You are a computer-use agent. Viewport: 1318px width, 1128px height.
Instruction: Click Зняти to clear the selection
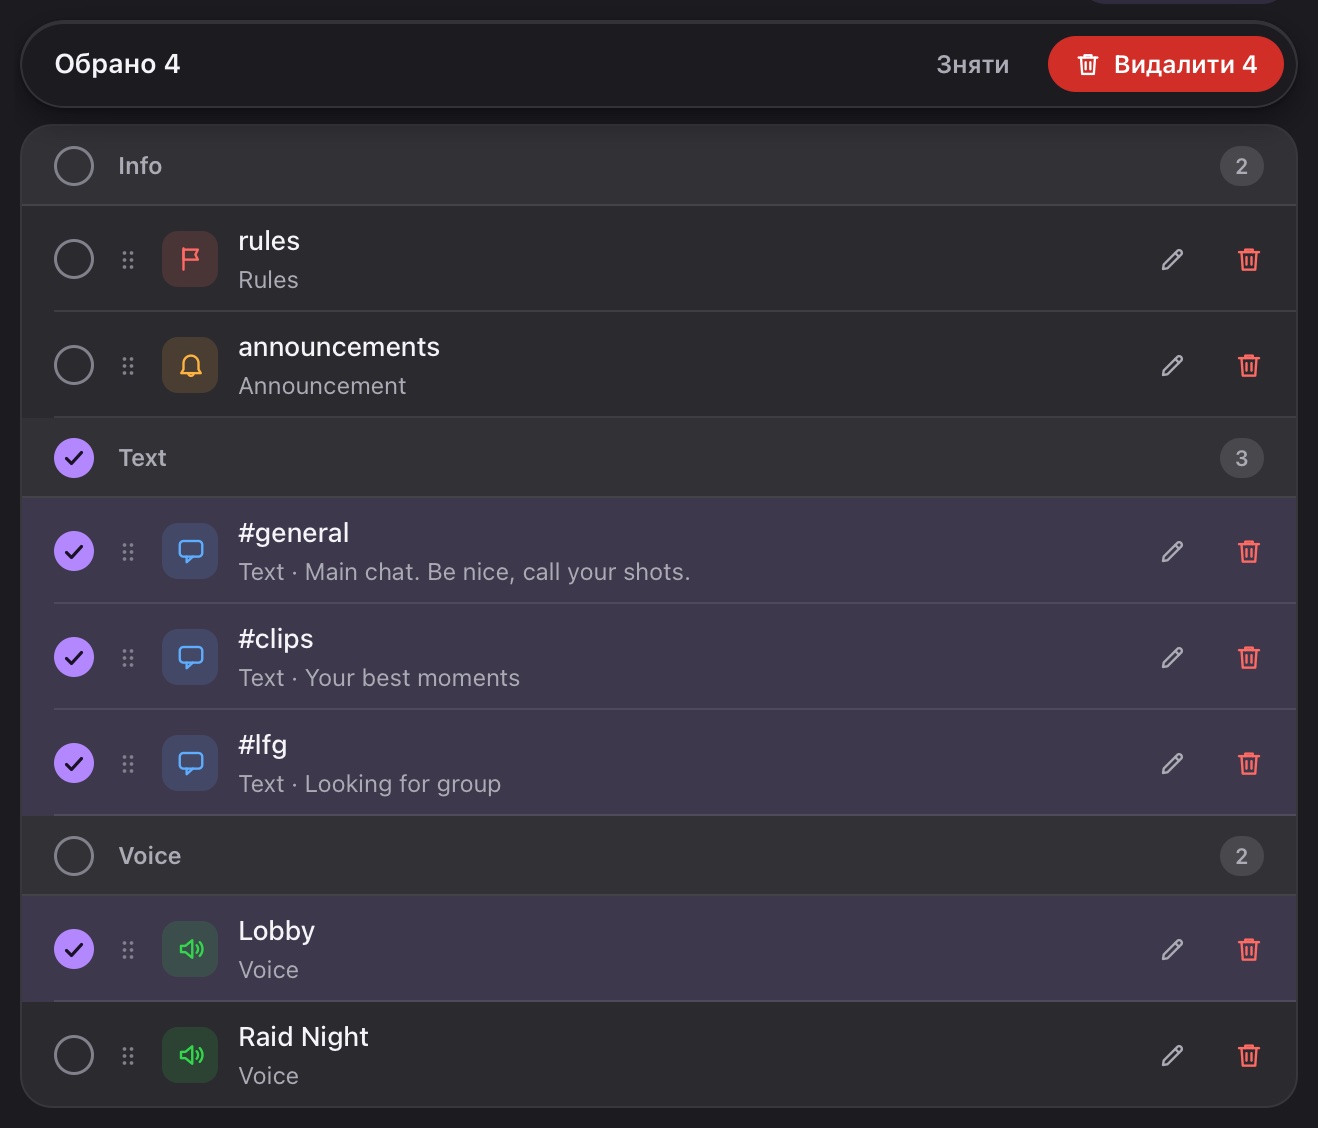972,64
